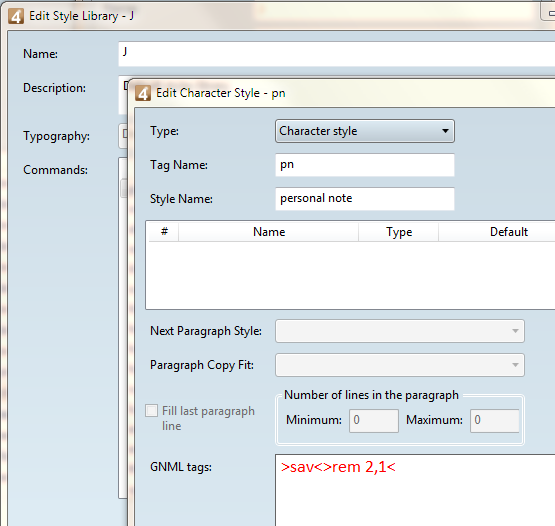Viewport: 555px width, 526px height.
Task: Expand the Paragraph Copy Fit dropdown
Action: [400, 365]
